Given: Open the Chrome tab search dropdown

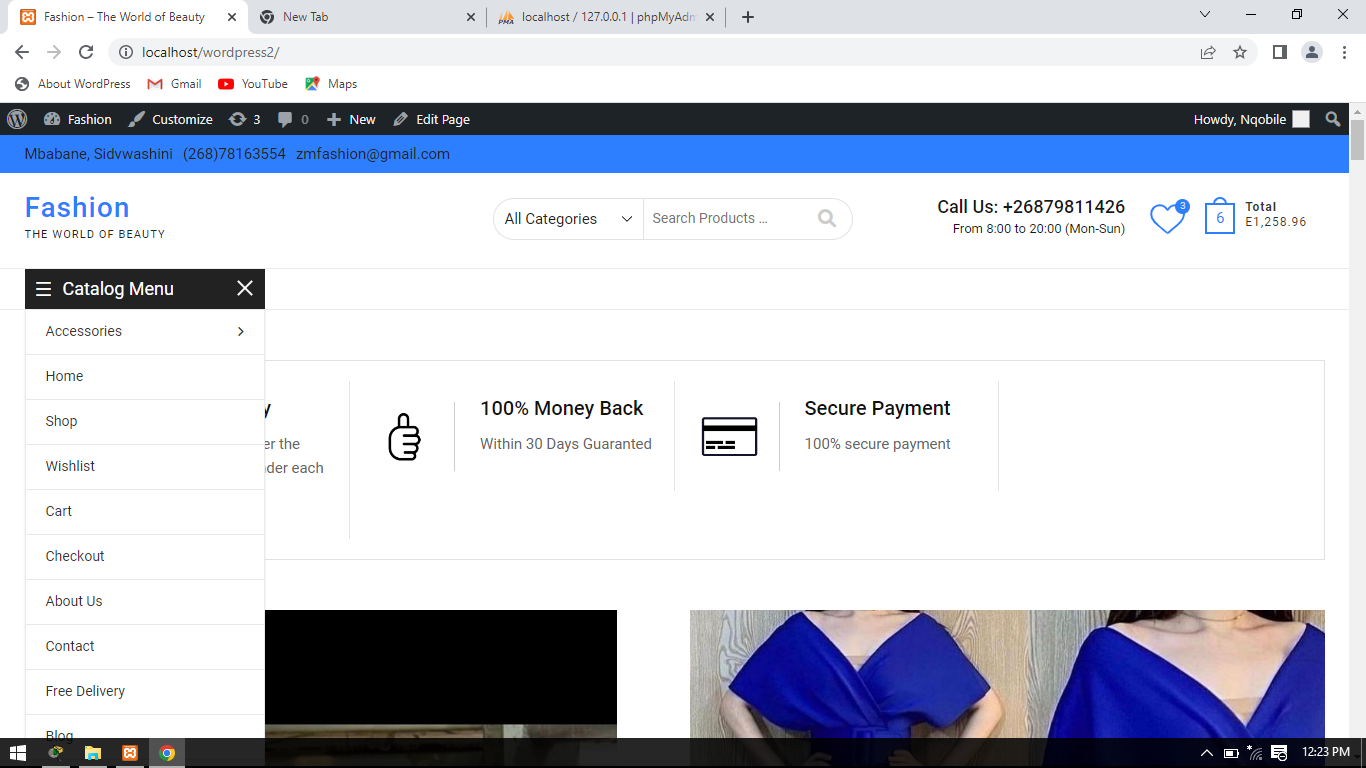Looking at the screenshot, I should click(x=1205, y=15).
